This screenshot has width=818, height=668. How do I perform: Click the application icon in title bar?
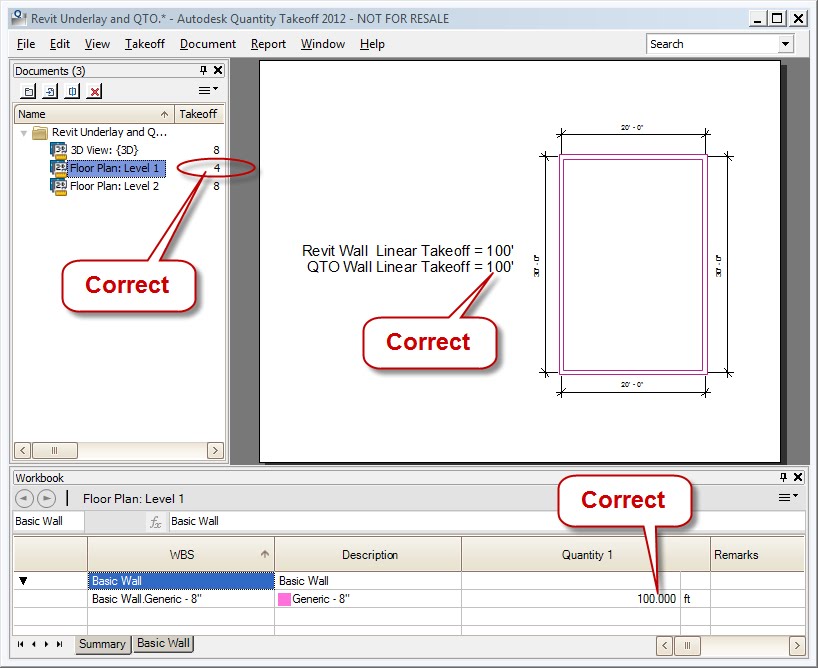(19, 18)
